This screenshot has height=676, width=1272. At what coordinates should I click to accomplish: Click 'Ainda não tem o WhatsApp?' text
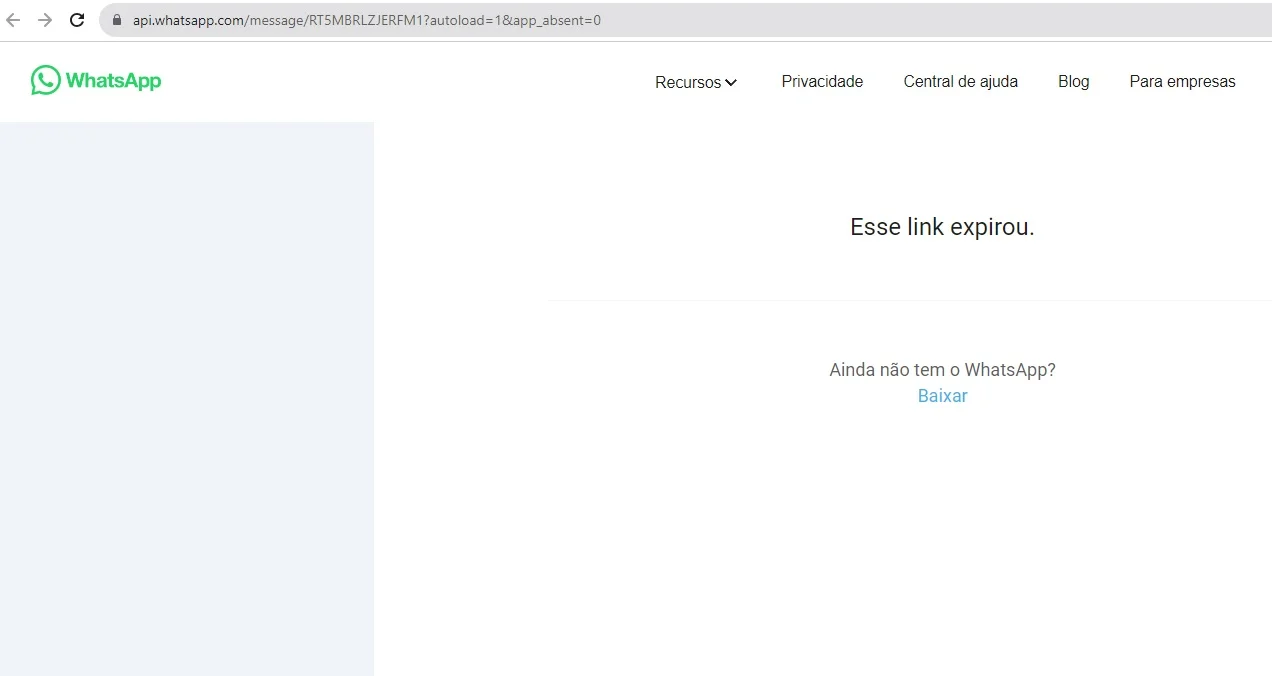942,370
